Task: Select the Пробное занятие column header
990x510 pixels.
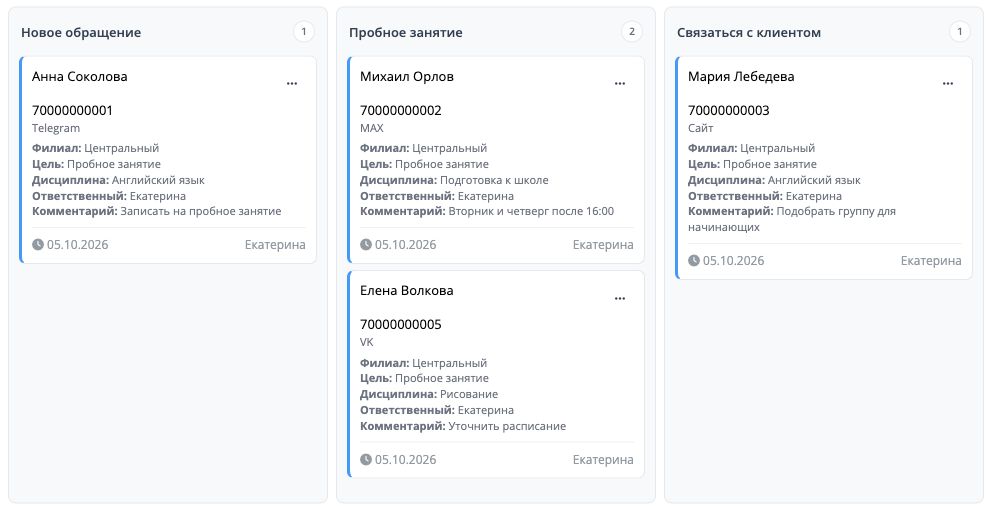Action: tap(405, 33)
